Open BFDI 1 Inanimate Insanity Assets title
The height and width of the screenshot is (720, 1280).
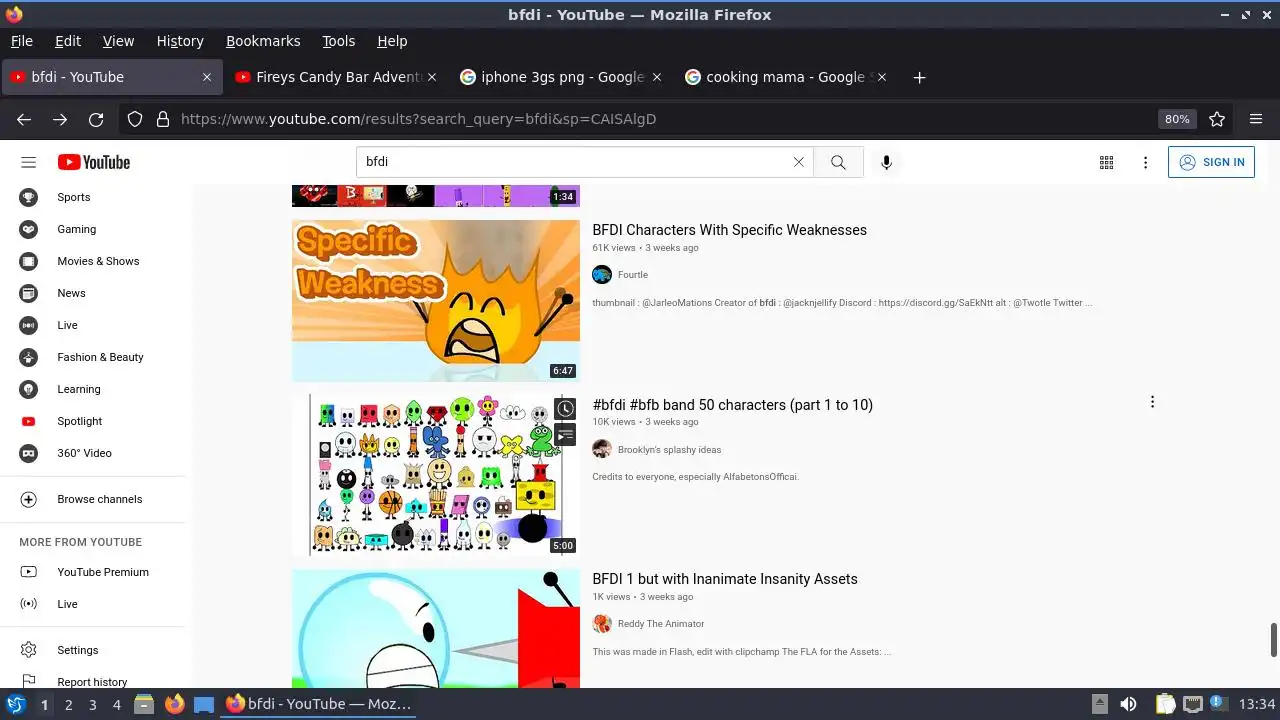click(x=725, y=579)
